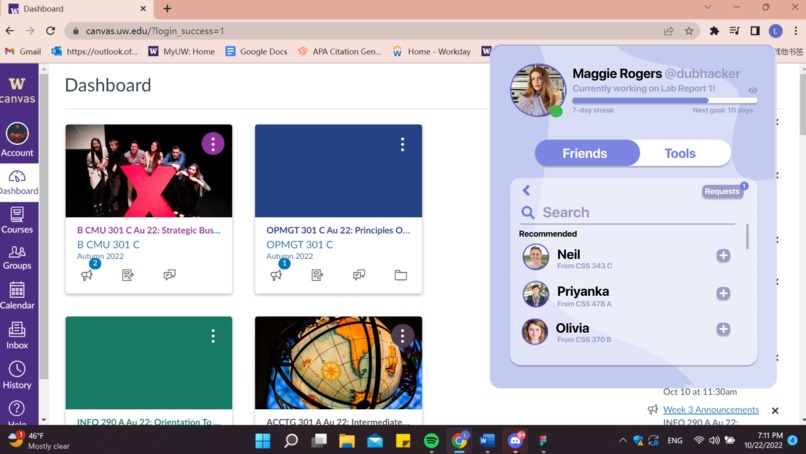Image resolution: width=806 pixels, height=454 pixels.
Task: Open APA Citation Generator bookmark
Action: click(x=340, y=51)
